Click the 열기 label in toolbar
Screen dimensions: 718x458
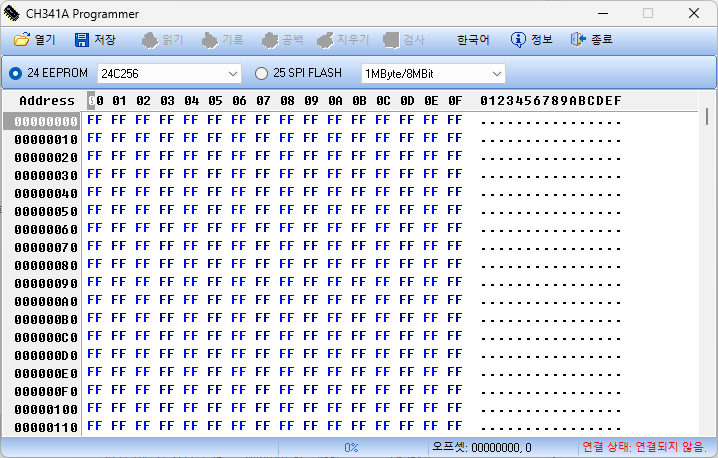click(x=45, y=40)
